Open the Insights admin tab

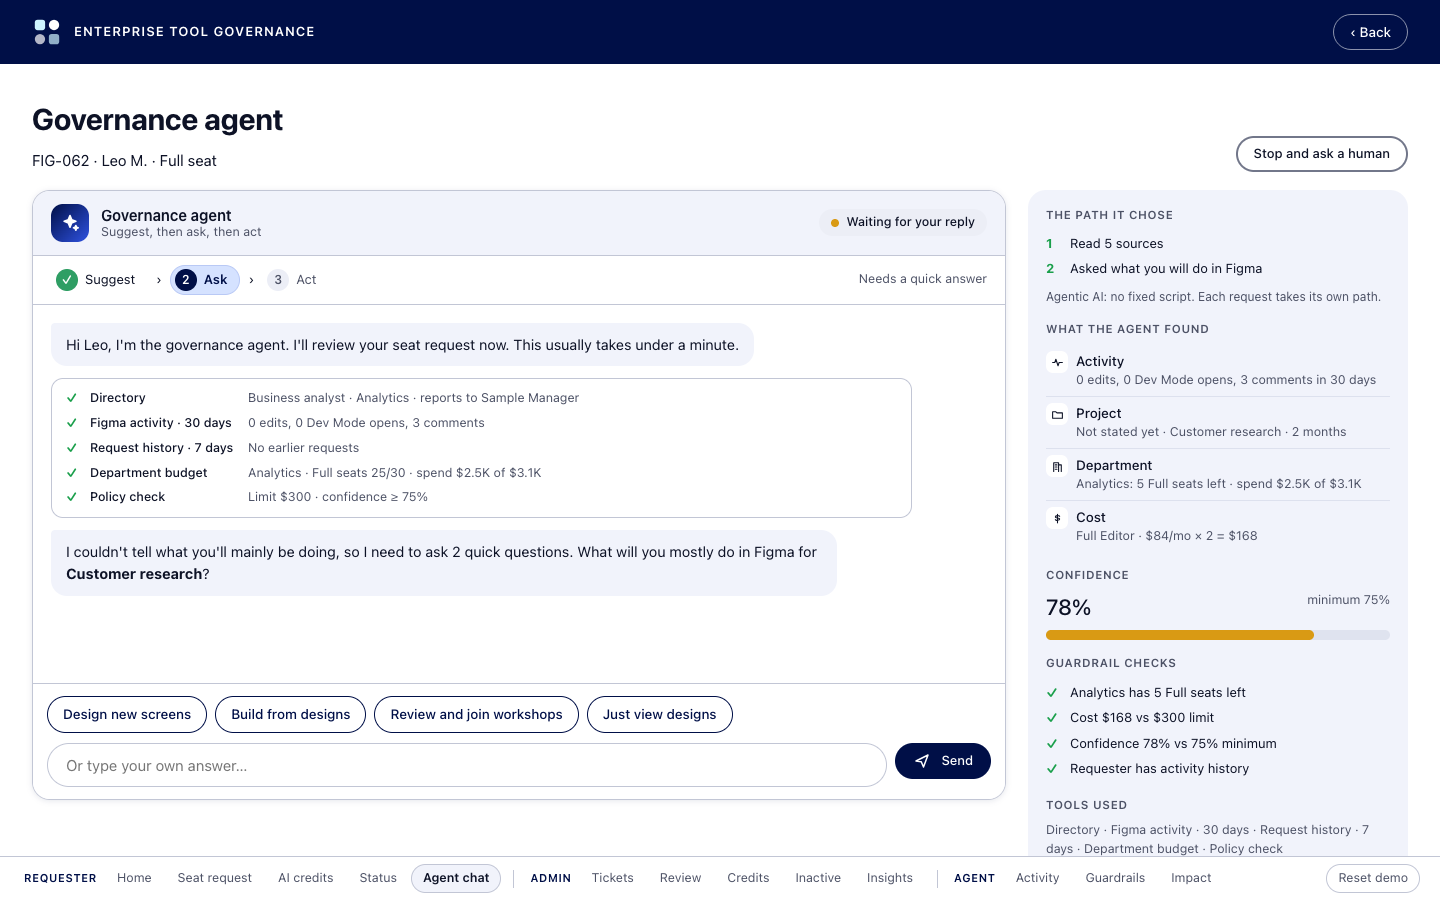[x=890, y=878]
